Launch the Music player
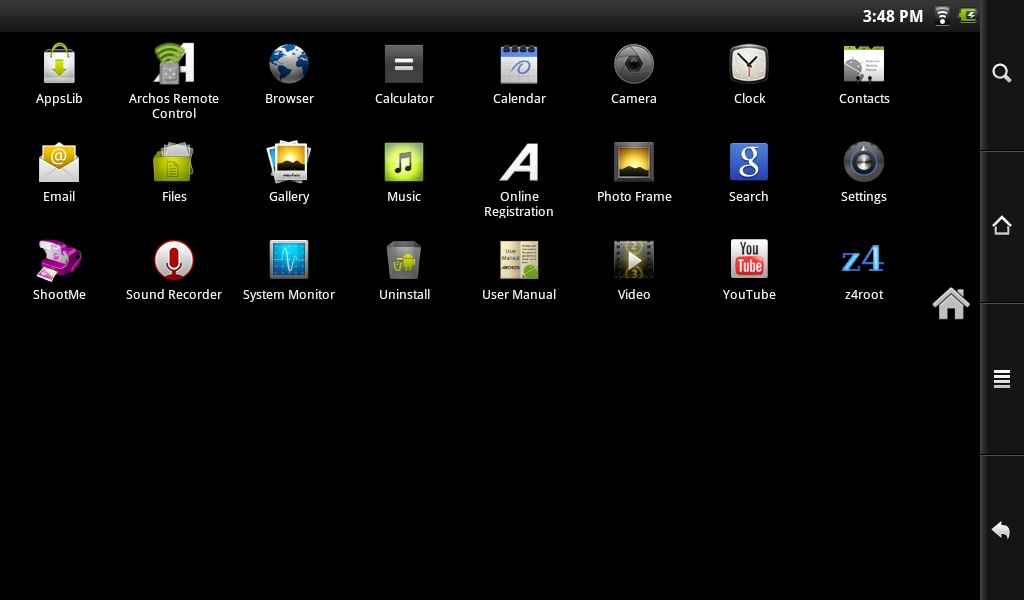This screenshot has height=600, width=1024. click(404, 162)
